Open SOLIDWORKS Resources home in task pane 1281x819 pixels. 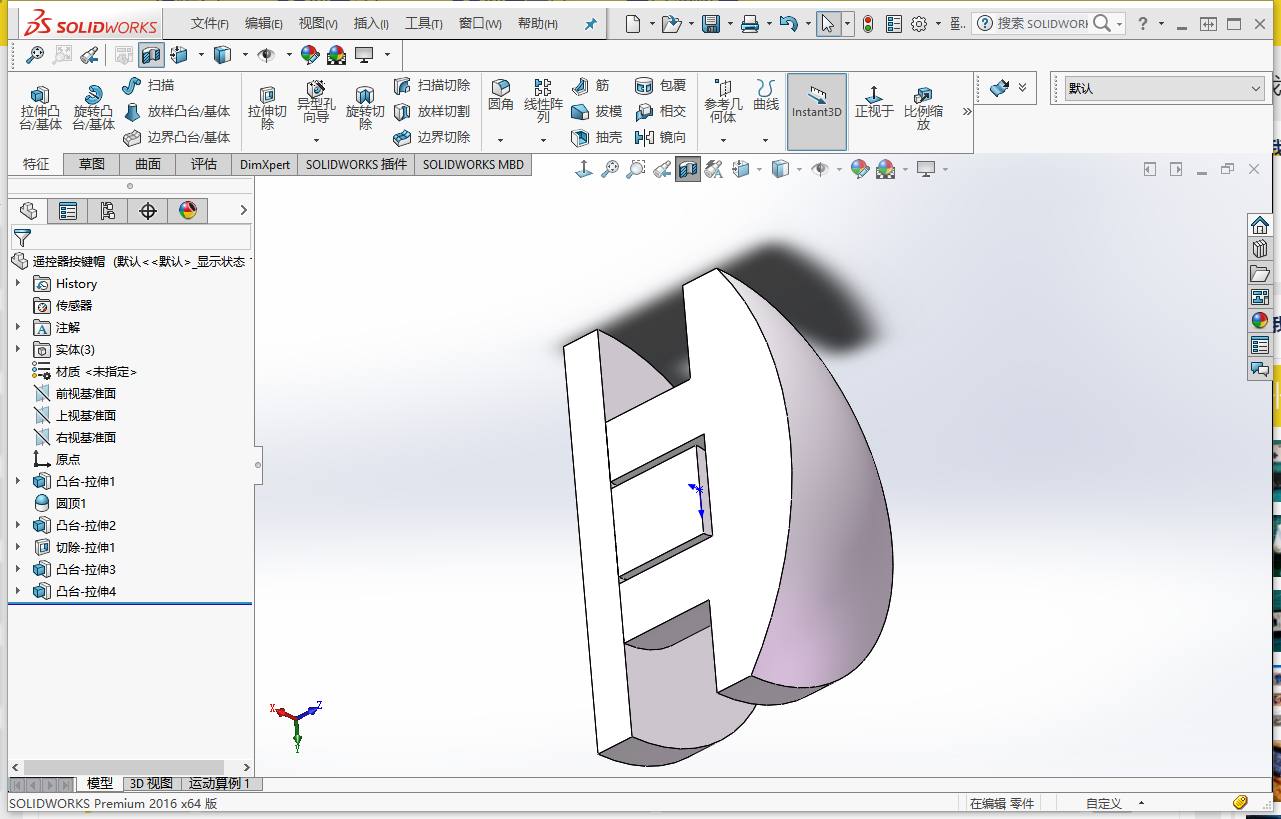1260,225
